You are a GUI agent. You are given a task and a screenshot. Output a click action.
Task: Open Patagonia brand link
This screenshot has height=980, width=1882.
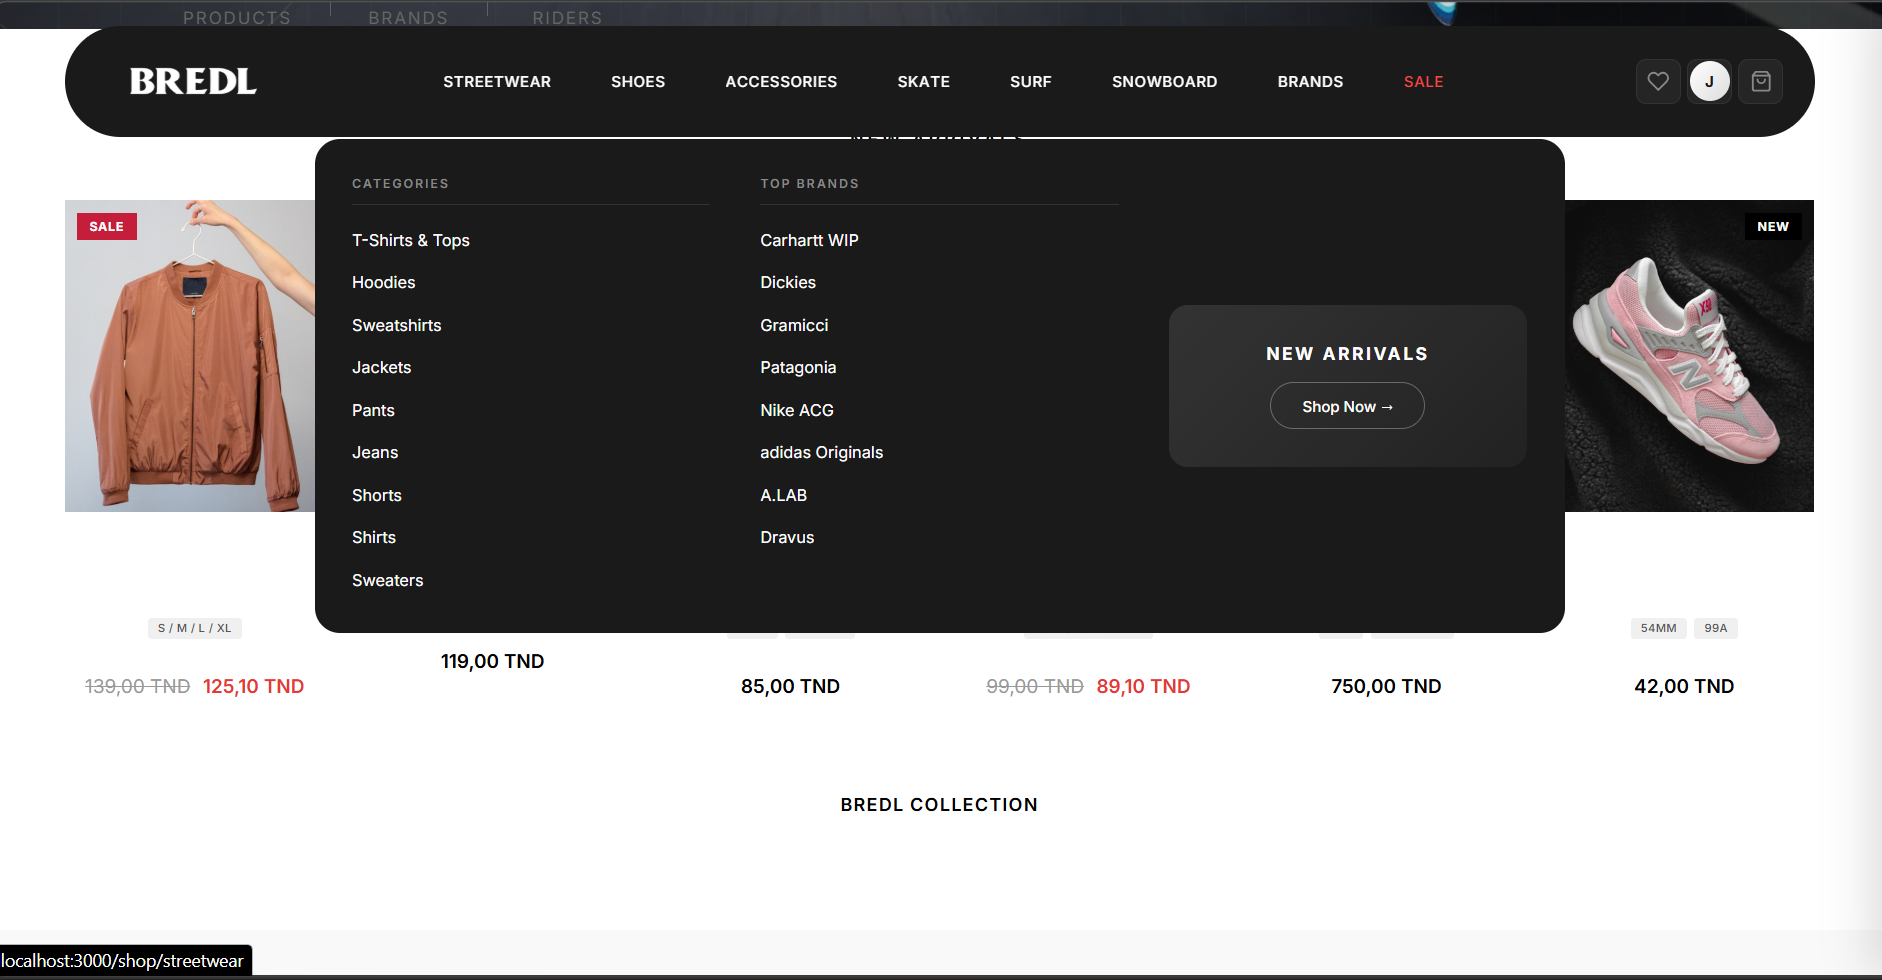(x=798, y=368)
